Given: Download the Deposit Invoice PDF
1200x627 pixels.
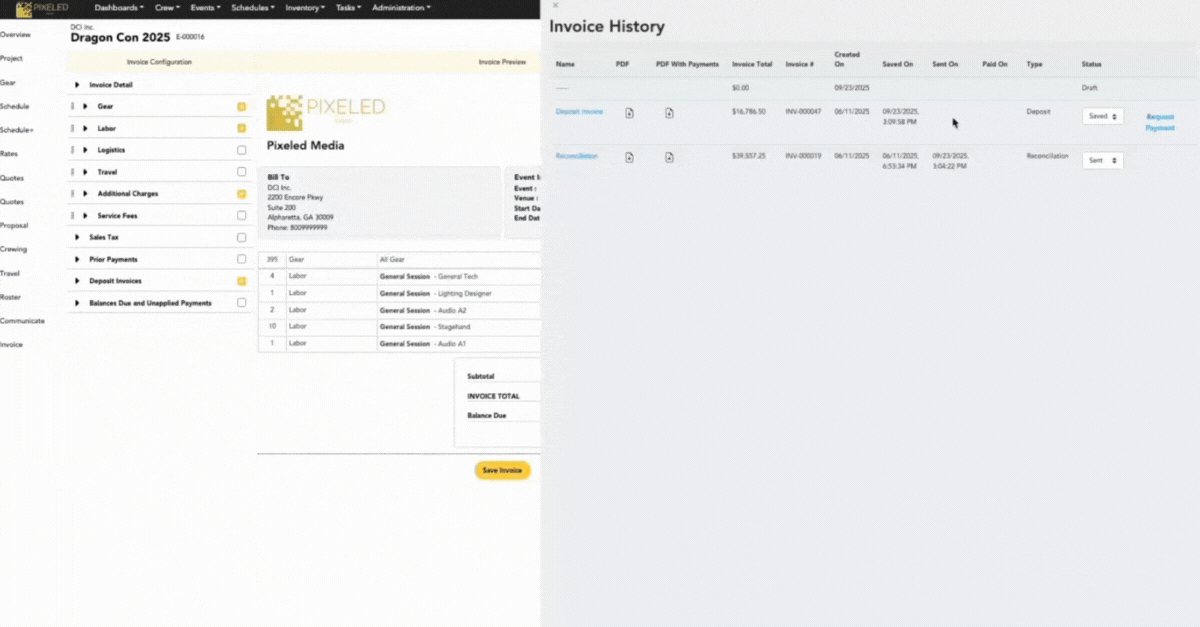Looking at the screenshot, I should [629, 113].
